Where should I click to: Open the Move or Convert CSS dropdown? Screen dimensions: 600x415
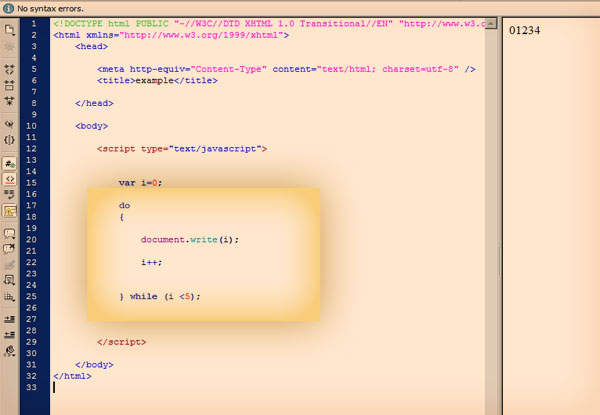pyautogui.click(x=9, y=296)
